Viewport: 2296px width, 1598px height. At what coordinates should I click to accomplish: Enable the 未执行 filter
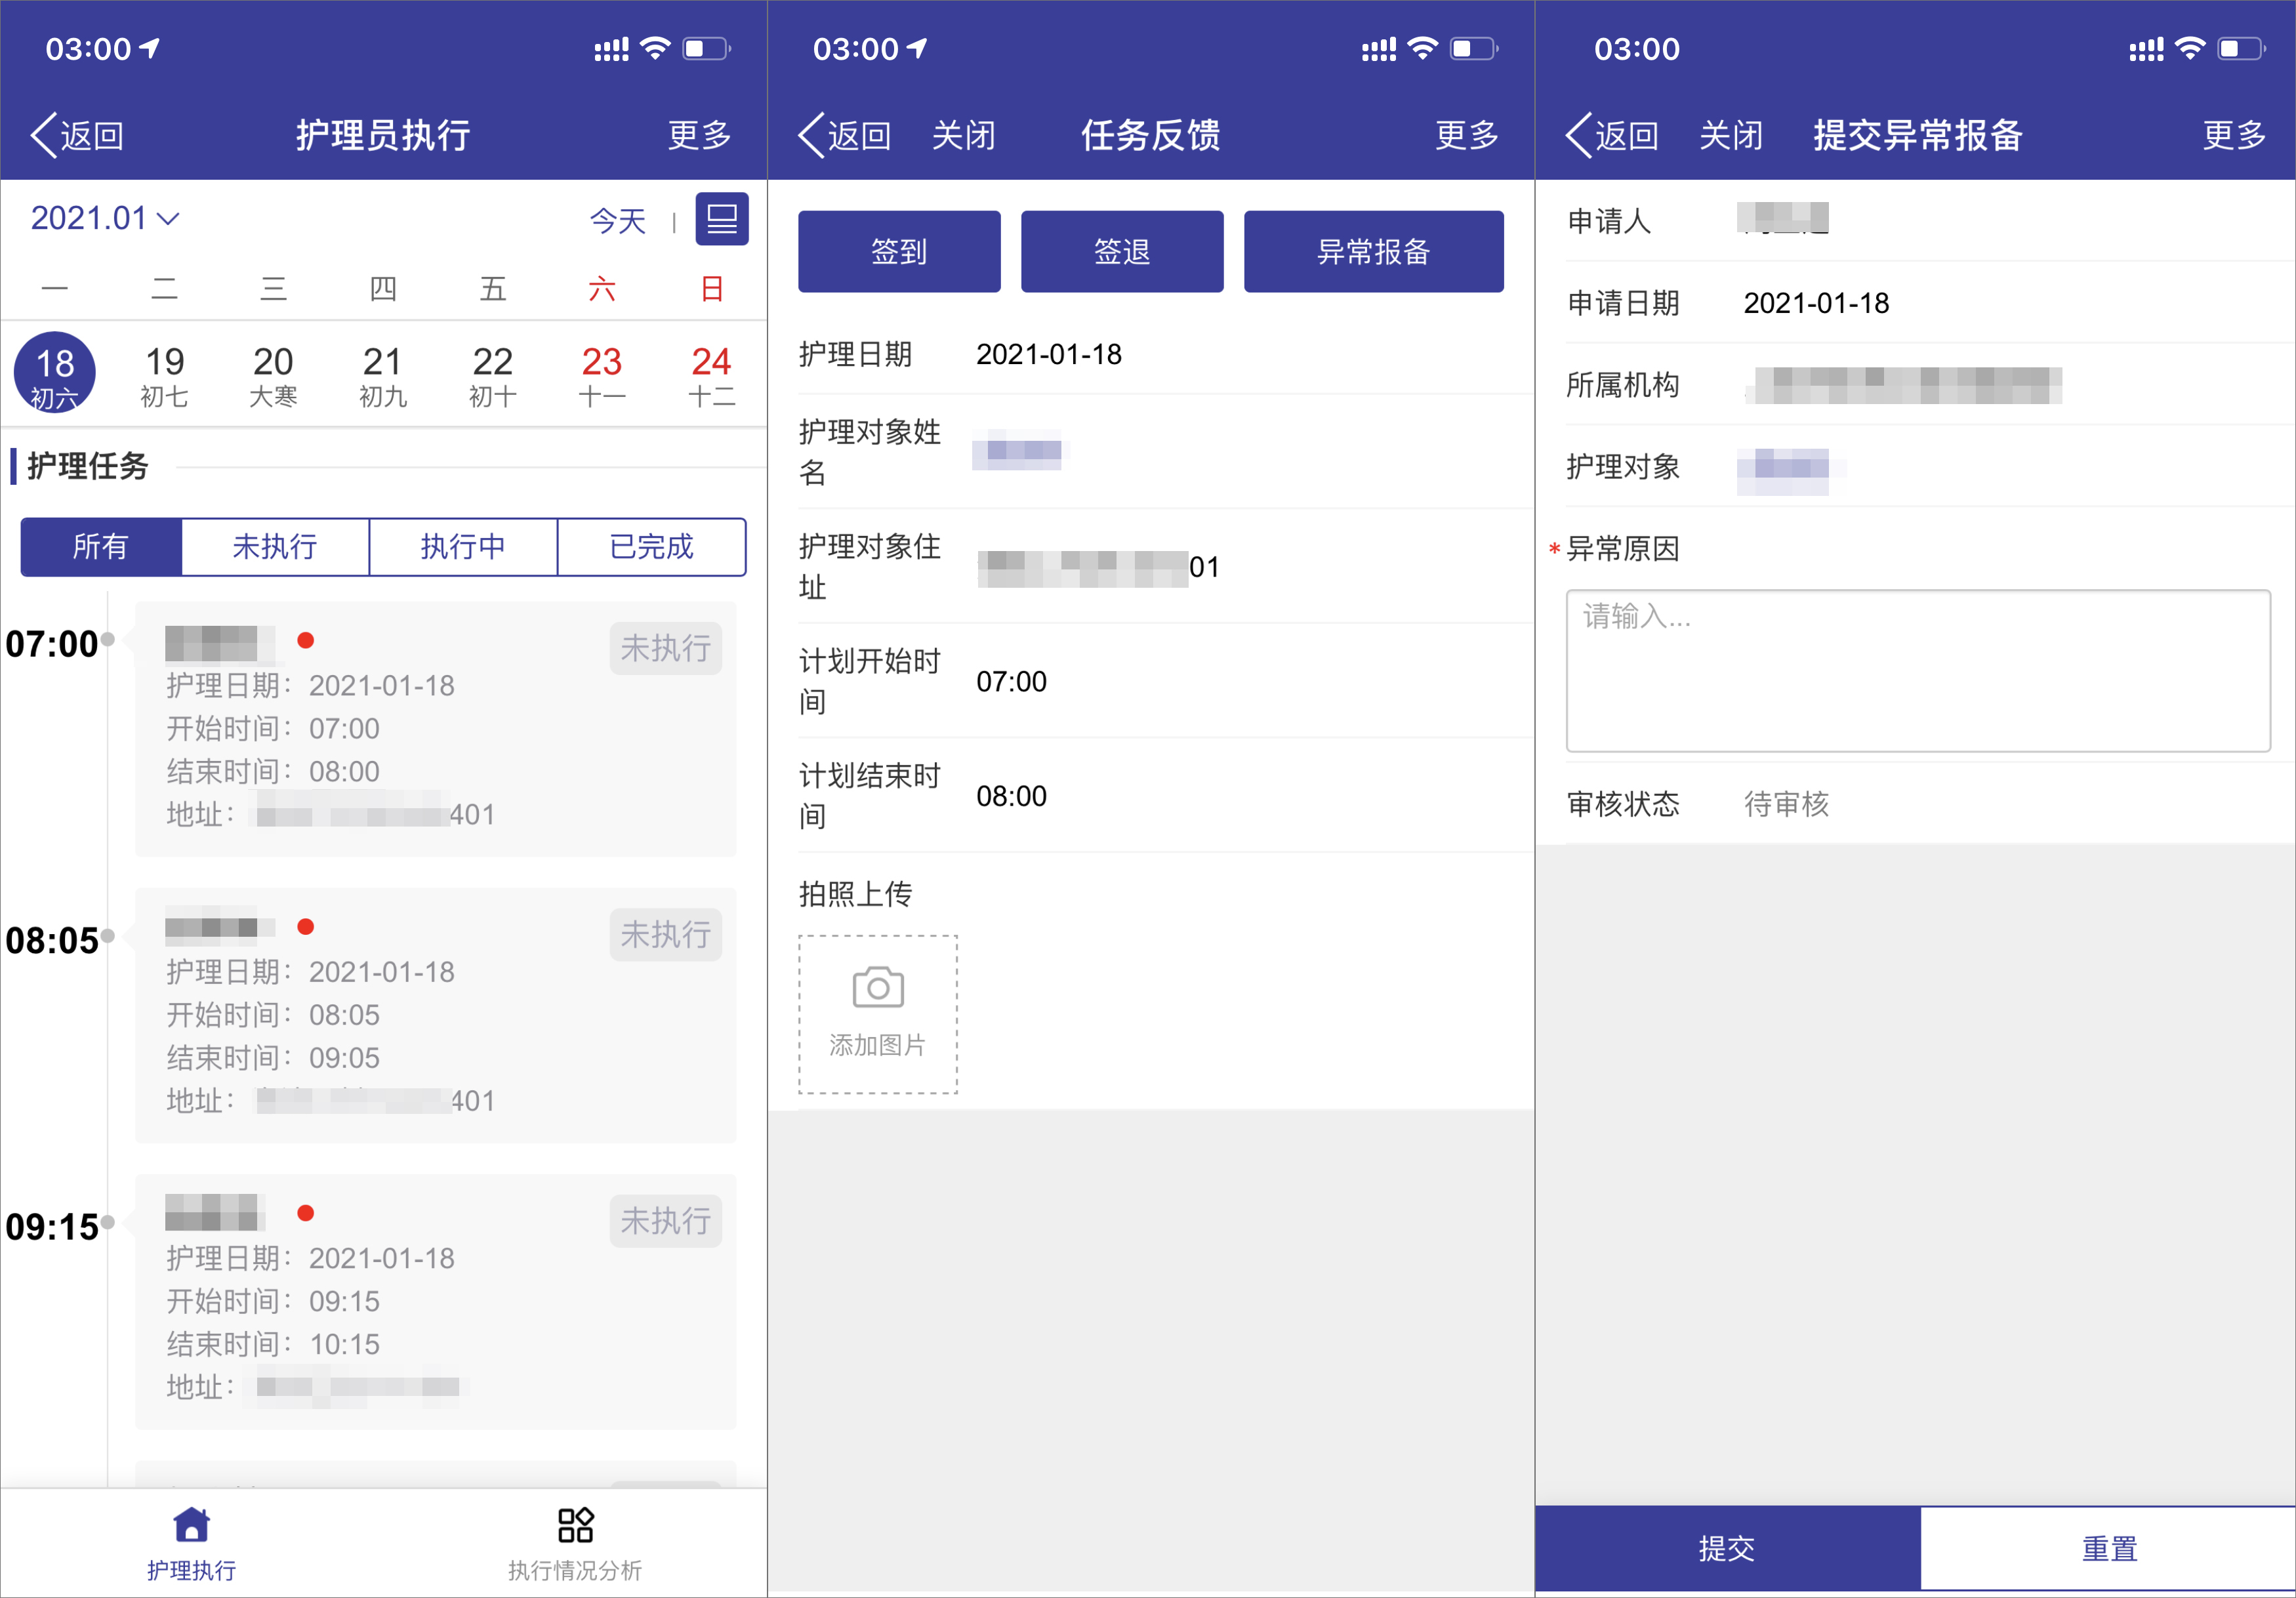click(x=275, y=547)
